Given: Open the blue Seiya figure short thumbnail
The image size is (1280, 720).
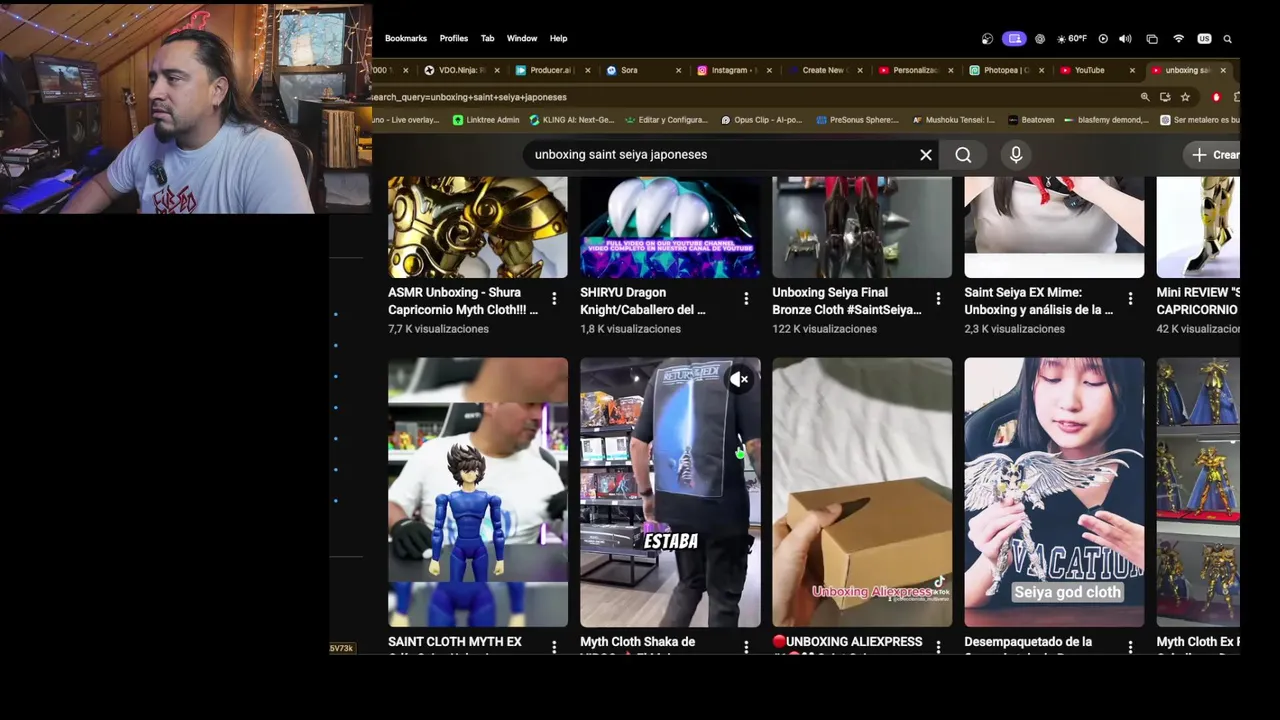Looking at the screenshot, I should tap(478, 492).
